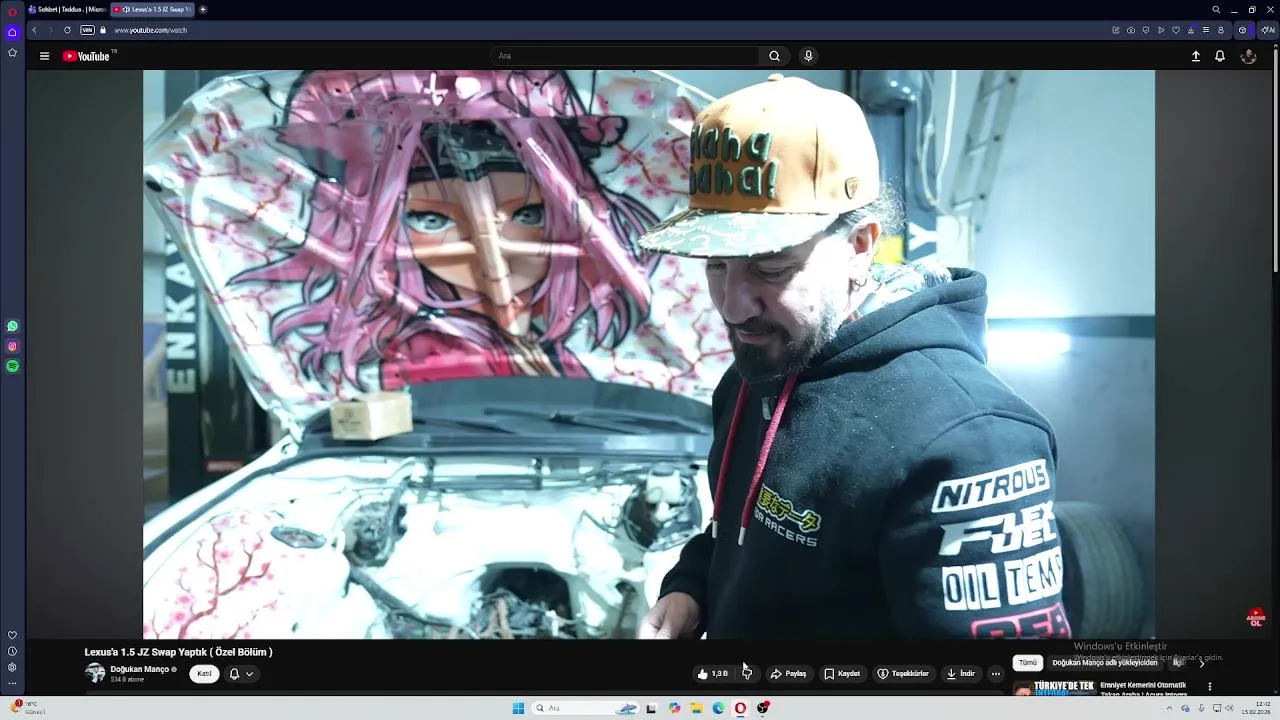Start voice search with microphone icon
The image size is (1280, 720).
coord(808,56)
